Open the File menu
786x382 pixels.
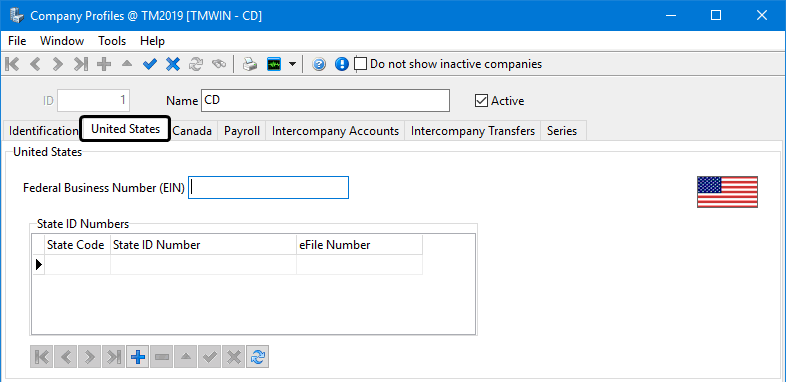[18, 41]
